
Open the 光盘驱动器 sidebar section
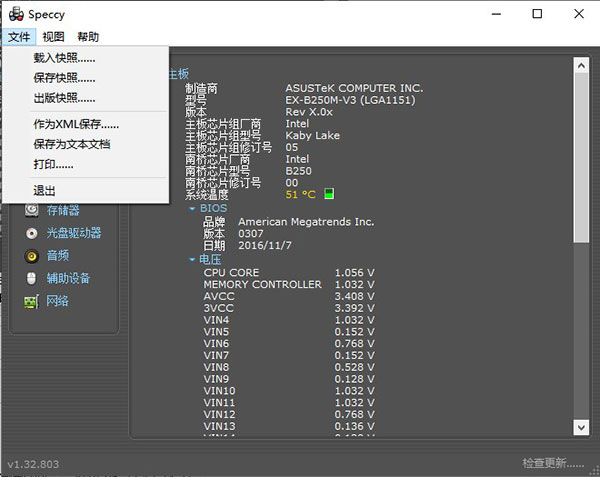[74, 233]
